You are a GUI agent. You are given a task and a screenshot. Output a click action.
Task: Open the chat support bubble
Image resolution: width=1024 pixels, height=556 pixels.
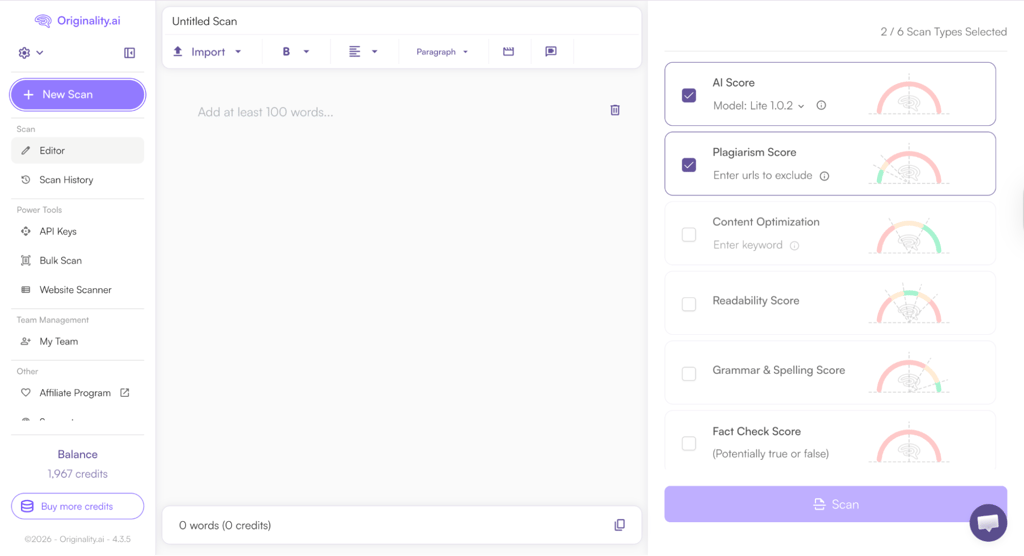click(988, 522)
